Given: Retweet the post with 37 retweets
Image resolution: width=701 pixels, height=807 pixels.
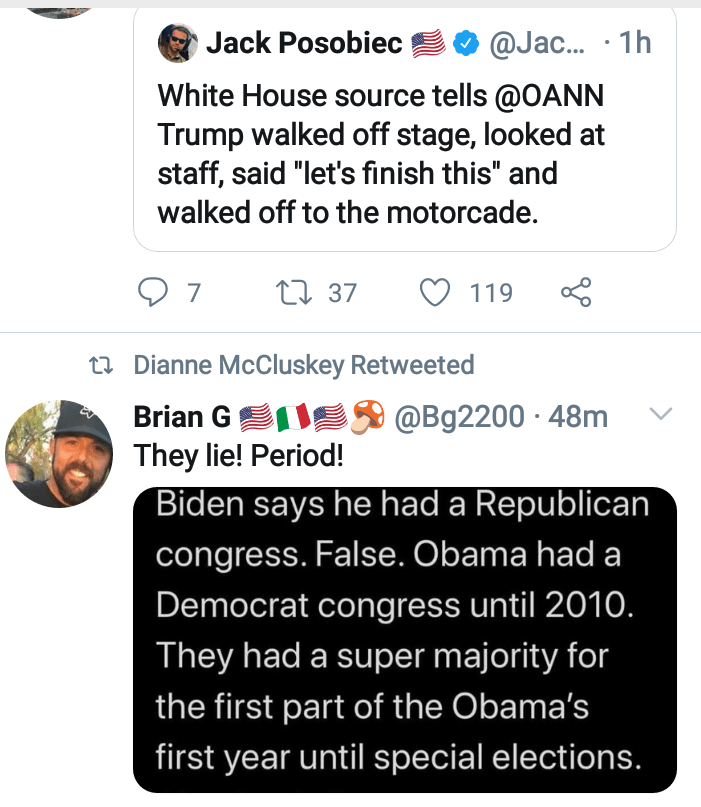Looking at the screenshot, I should [x=290, y=292].
